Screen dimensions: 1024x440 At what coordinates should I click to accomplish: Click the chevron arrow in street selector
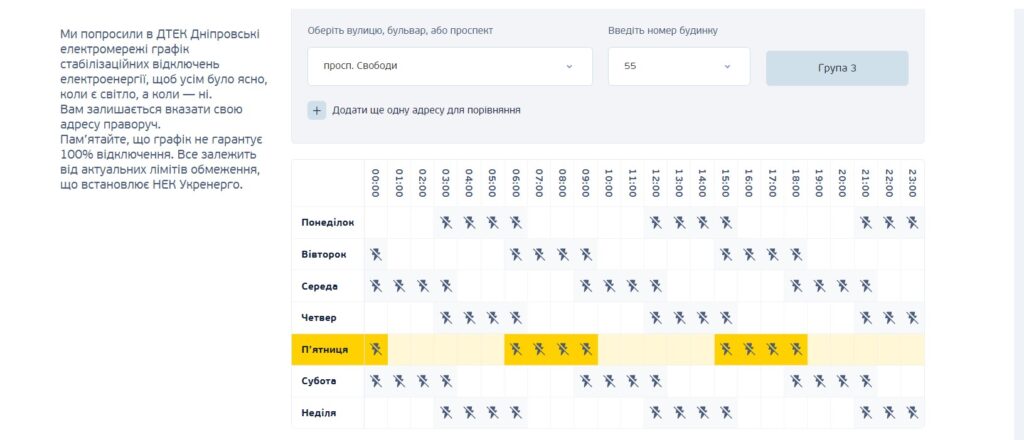click(569, 67)
